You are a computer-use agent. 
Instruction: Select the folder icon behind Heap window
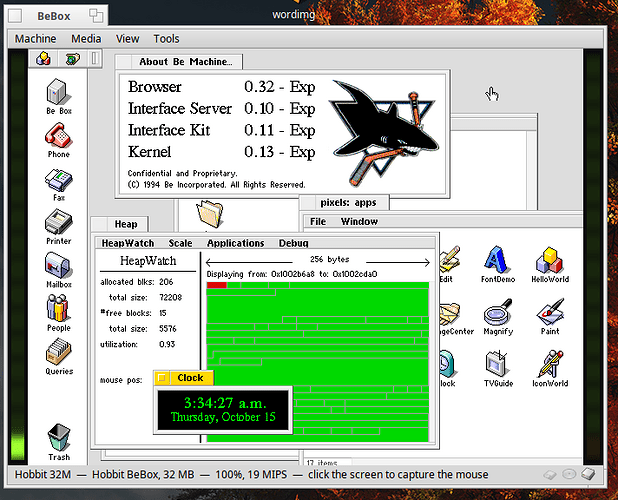coord(210,214)
